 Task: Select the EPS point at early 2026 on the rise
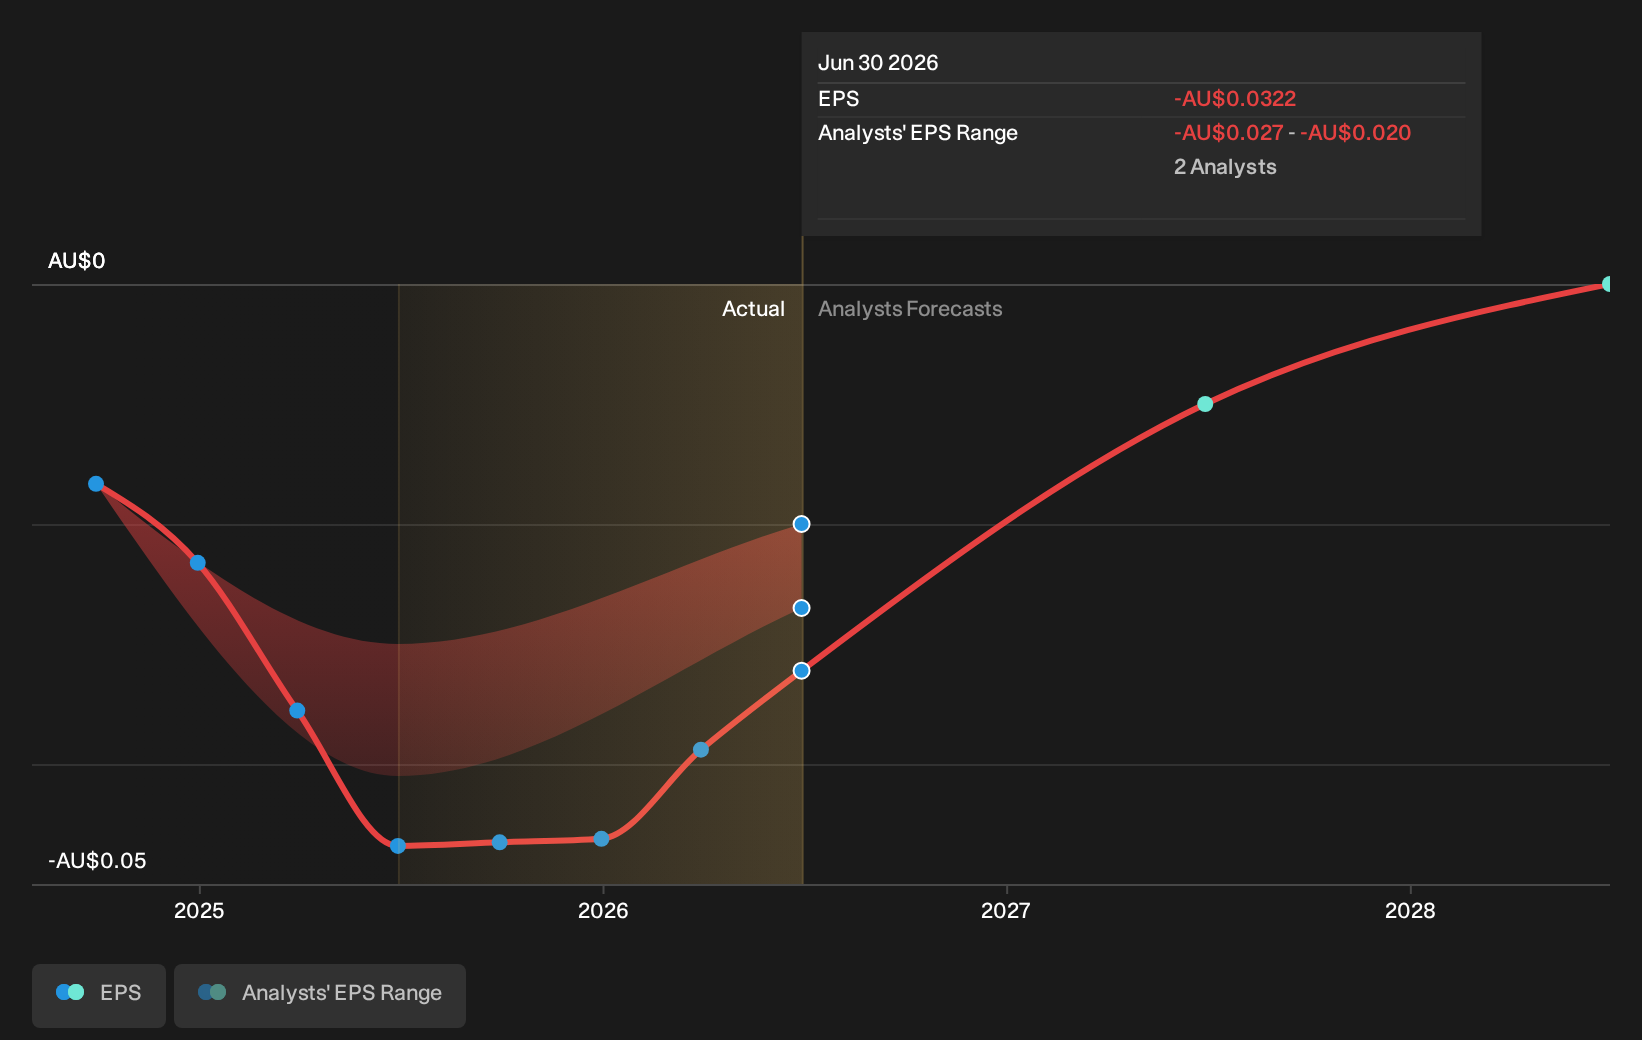coord(701,750)
